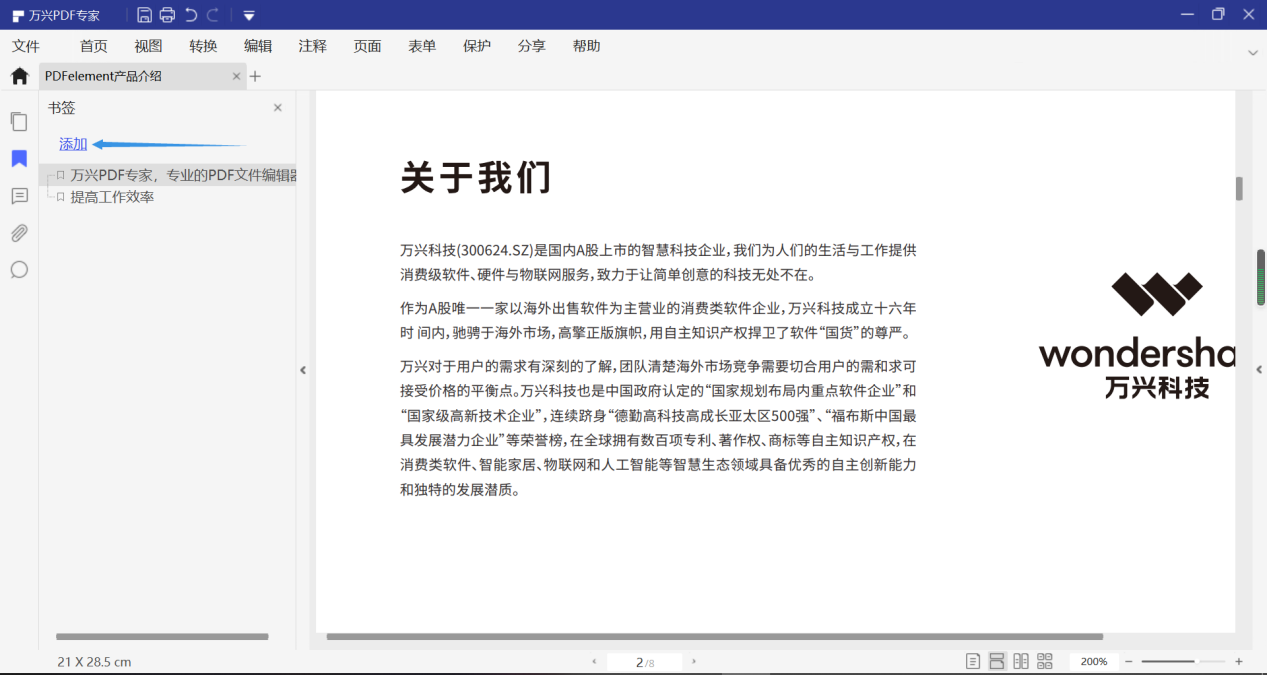Click the page number input field
The width and height of the screenshot is (1267, 675).
(x=644, y=662)
